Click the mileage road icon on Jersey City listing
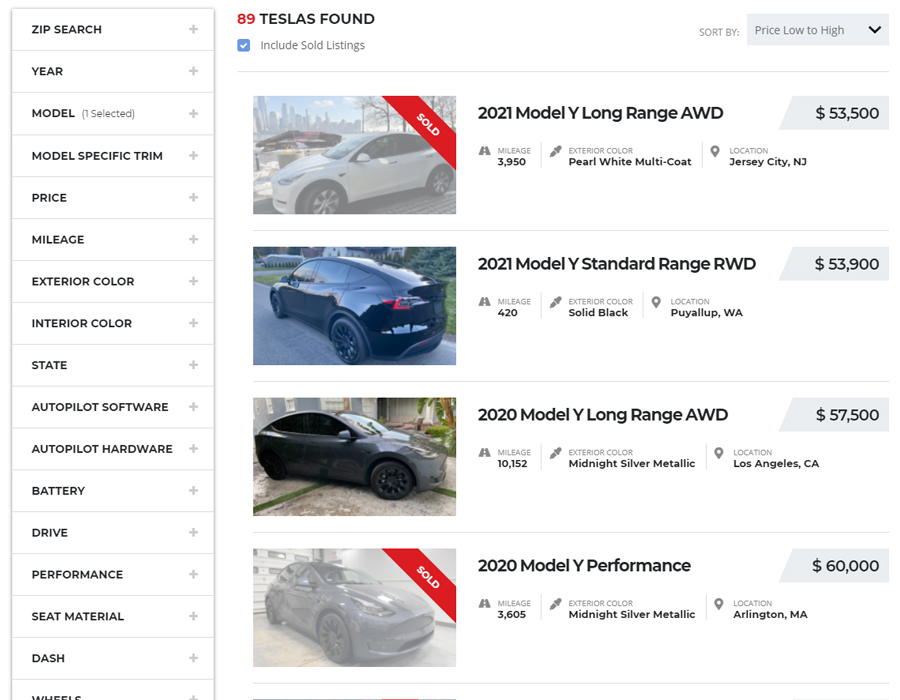Viewport: 900px width, 700px height. click(x=485, y=152)
